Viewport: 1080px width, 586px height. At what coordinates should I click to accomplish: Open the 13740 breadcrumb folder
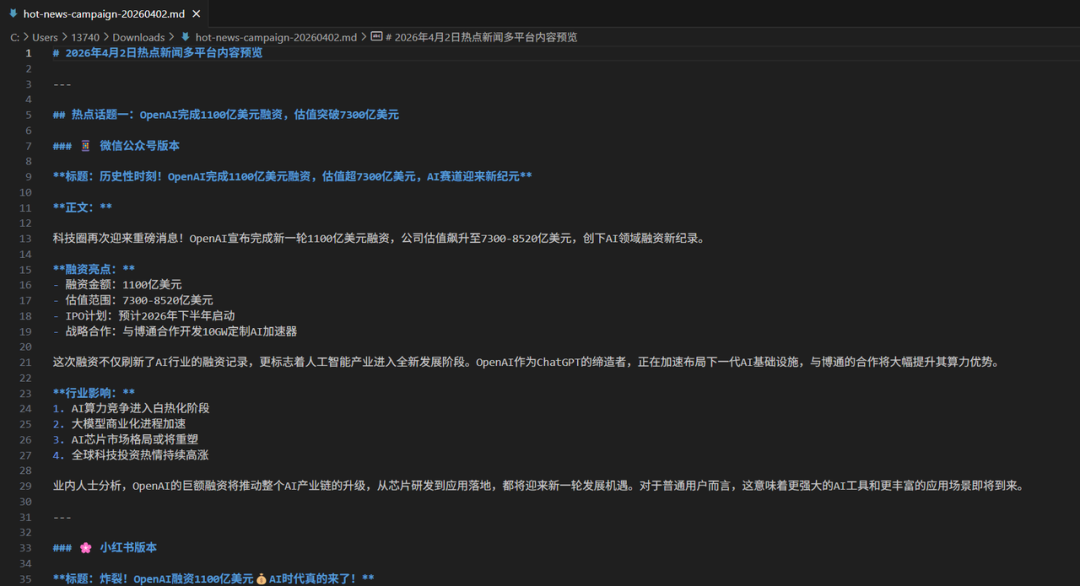(85, 37)
